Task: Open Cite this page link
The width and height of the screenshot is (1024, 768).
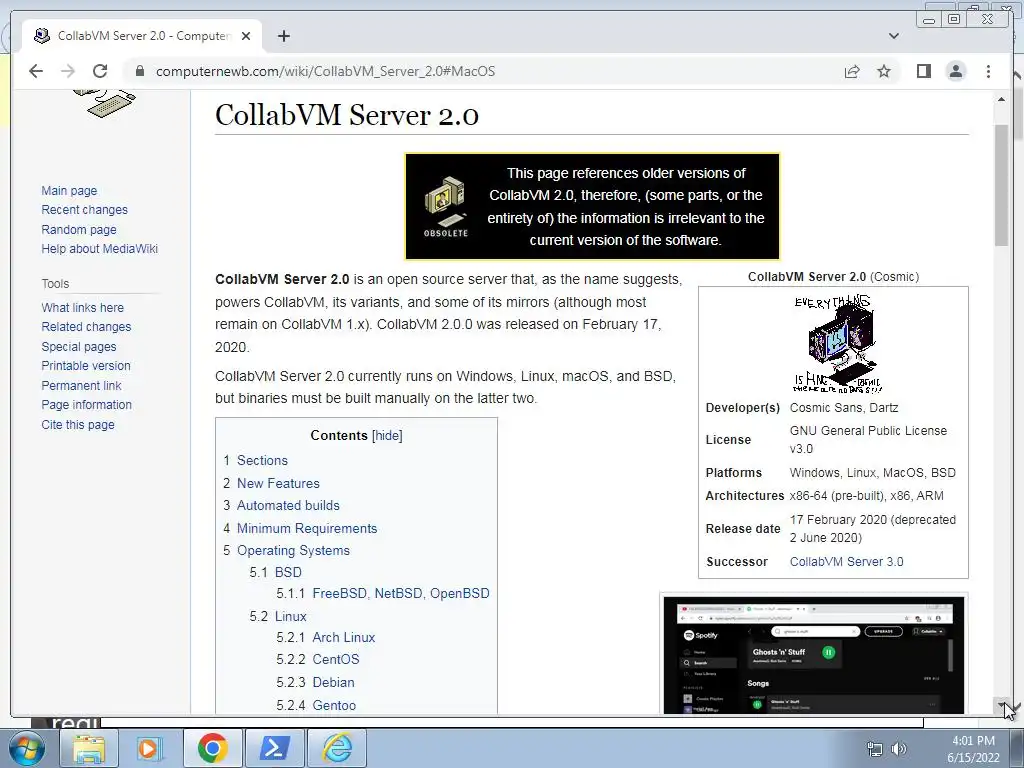Action: click(78, 424)
